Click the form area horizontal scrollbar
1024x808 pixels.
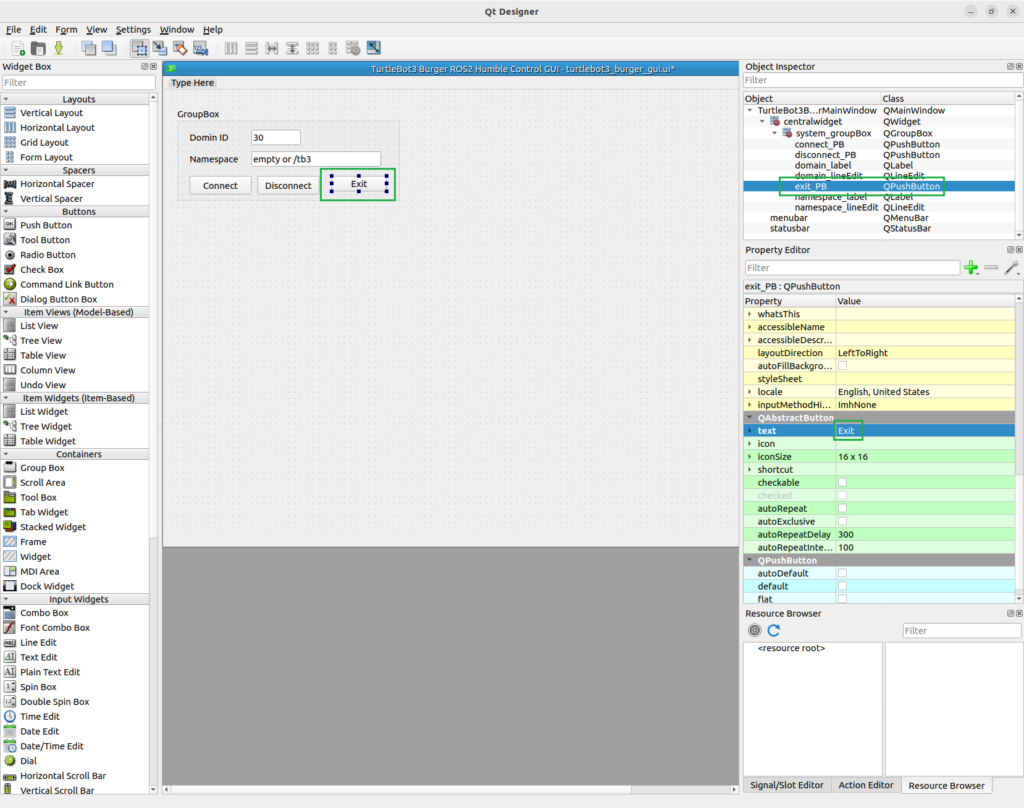coord(451,790)
